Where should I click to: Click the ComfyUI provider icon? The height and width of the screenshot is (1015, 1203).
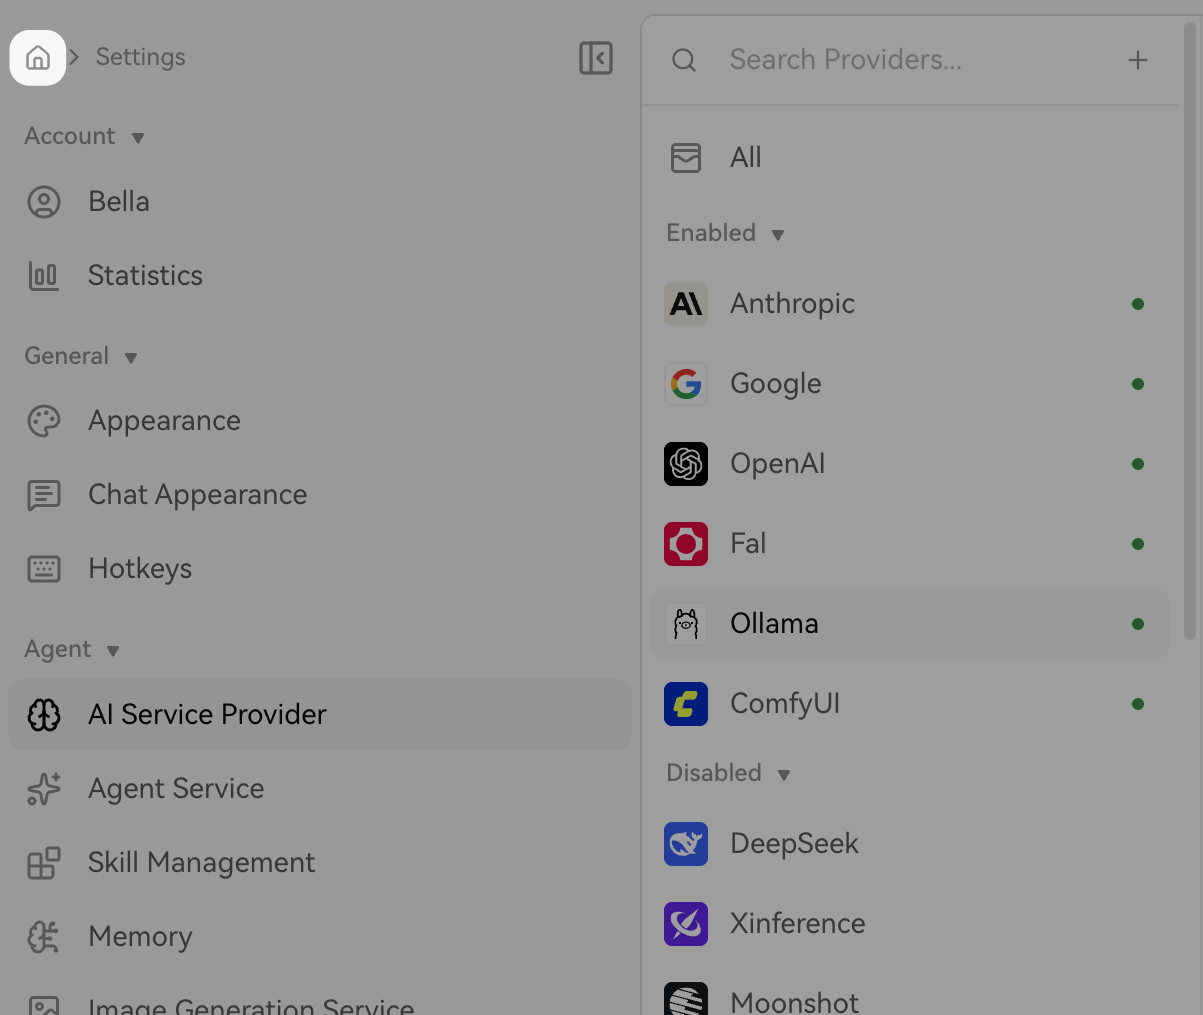pos(686,703)
